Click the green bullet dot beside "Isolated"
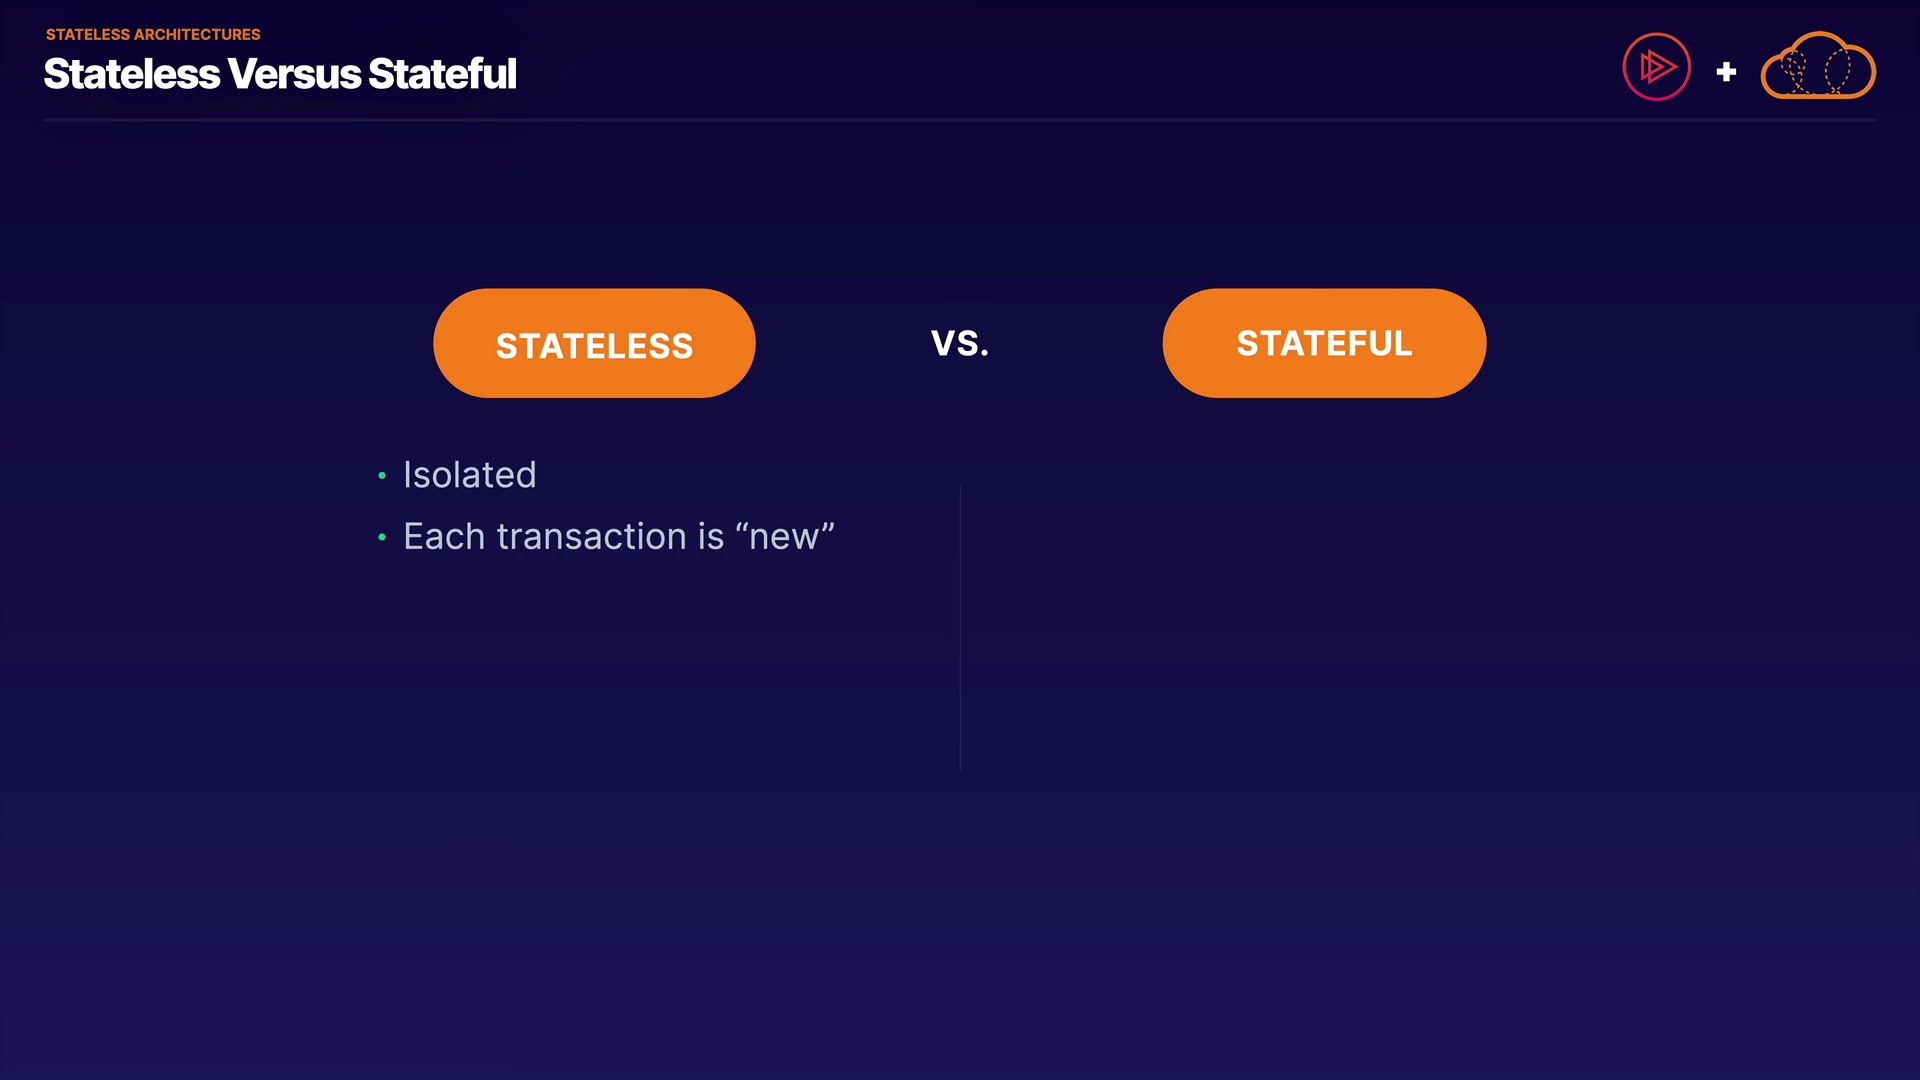Screen dimensions: 1920x1080 point(382,476)
